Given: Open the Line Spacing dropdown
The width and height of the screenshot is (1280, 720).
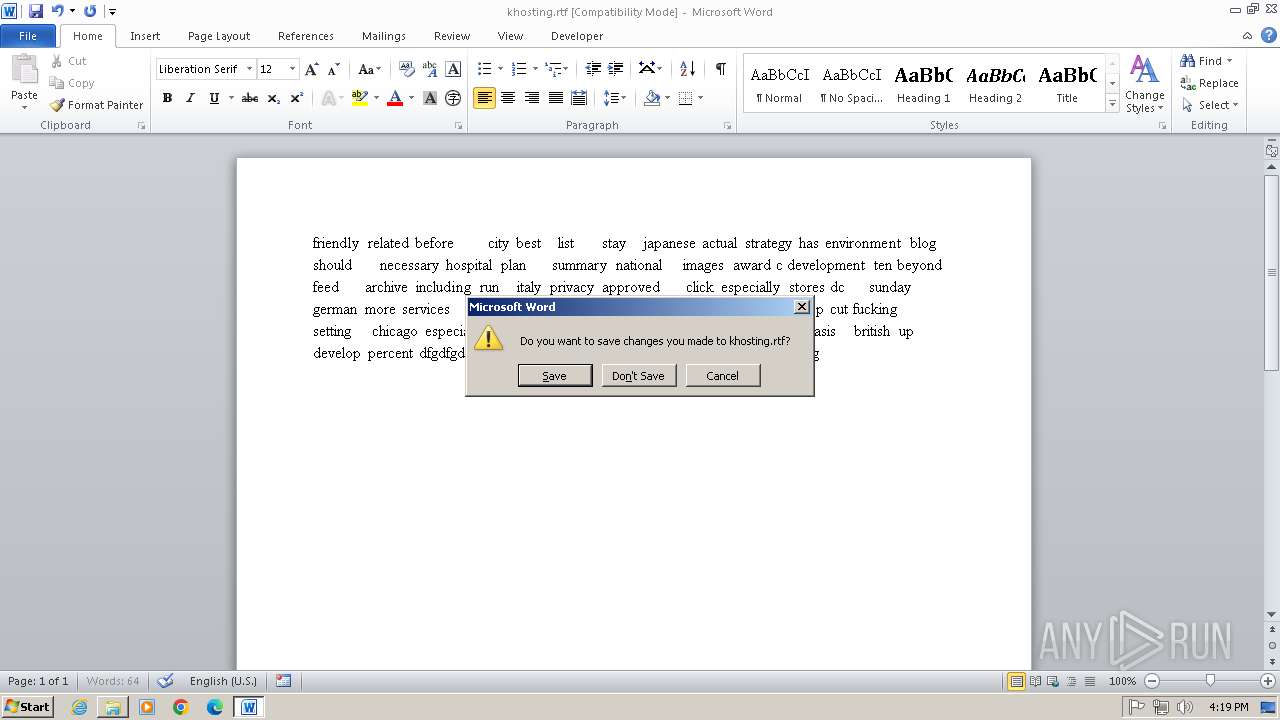Looking at the screenshot, I should coord(615,98).
